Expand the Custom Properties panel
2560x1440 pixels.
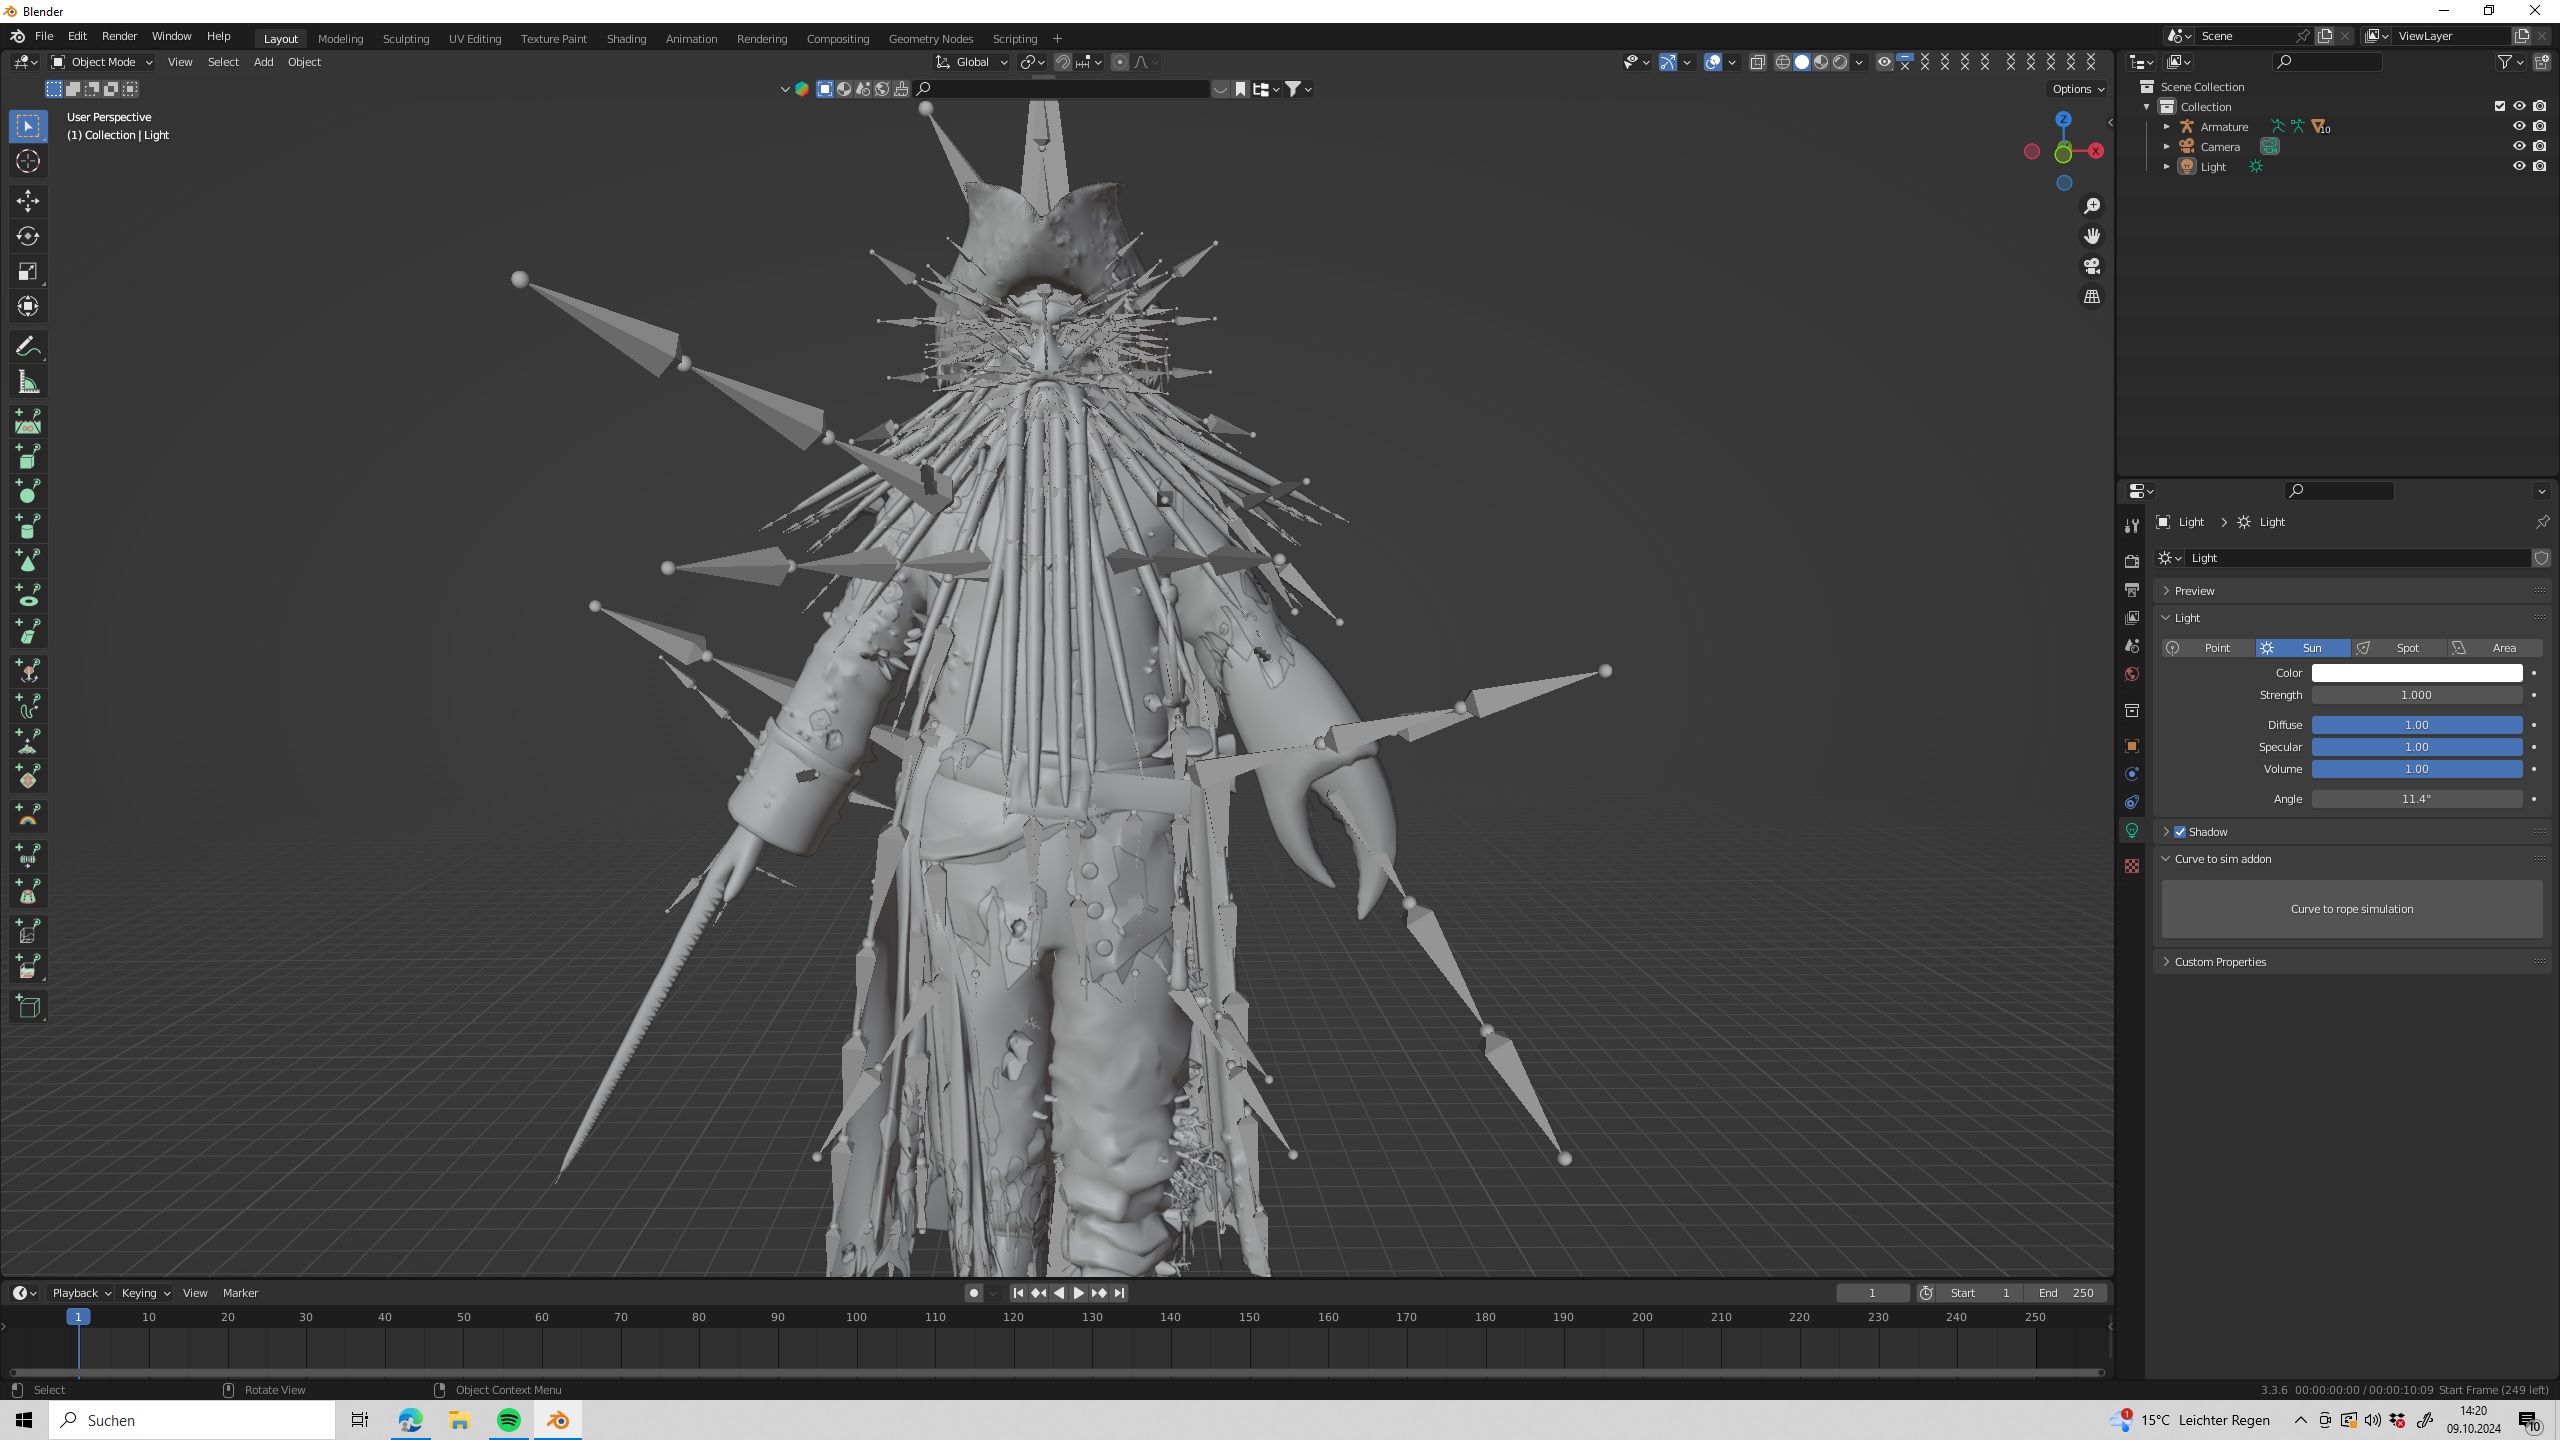pos(2220,962)
